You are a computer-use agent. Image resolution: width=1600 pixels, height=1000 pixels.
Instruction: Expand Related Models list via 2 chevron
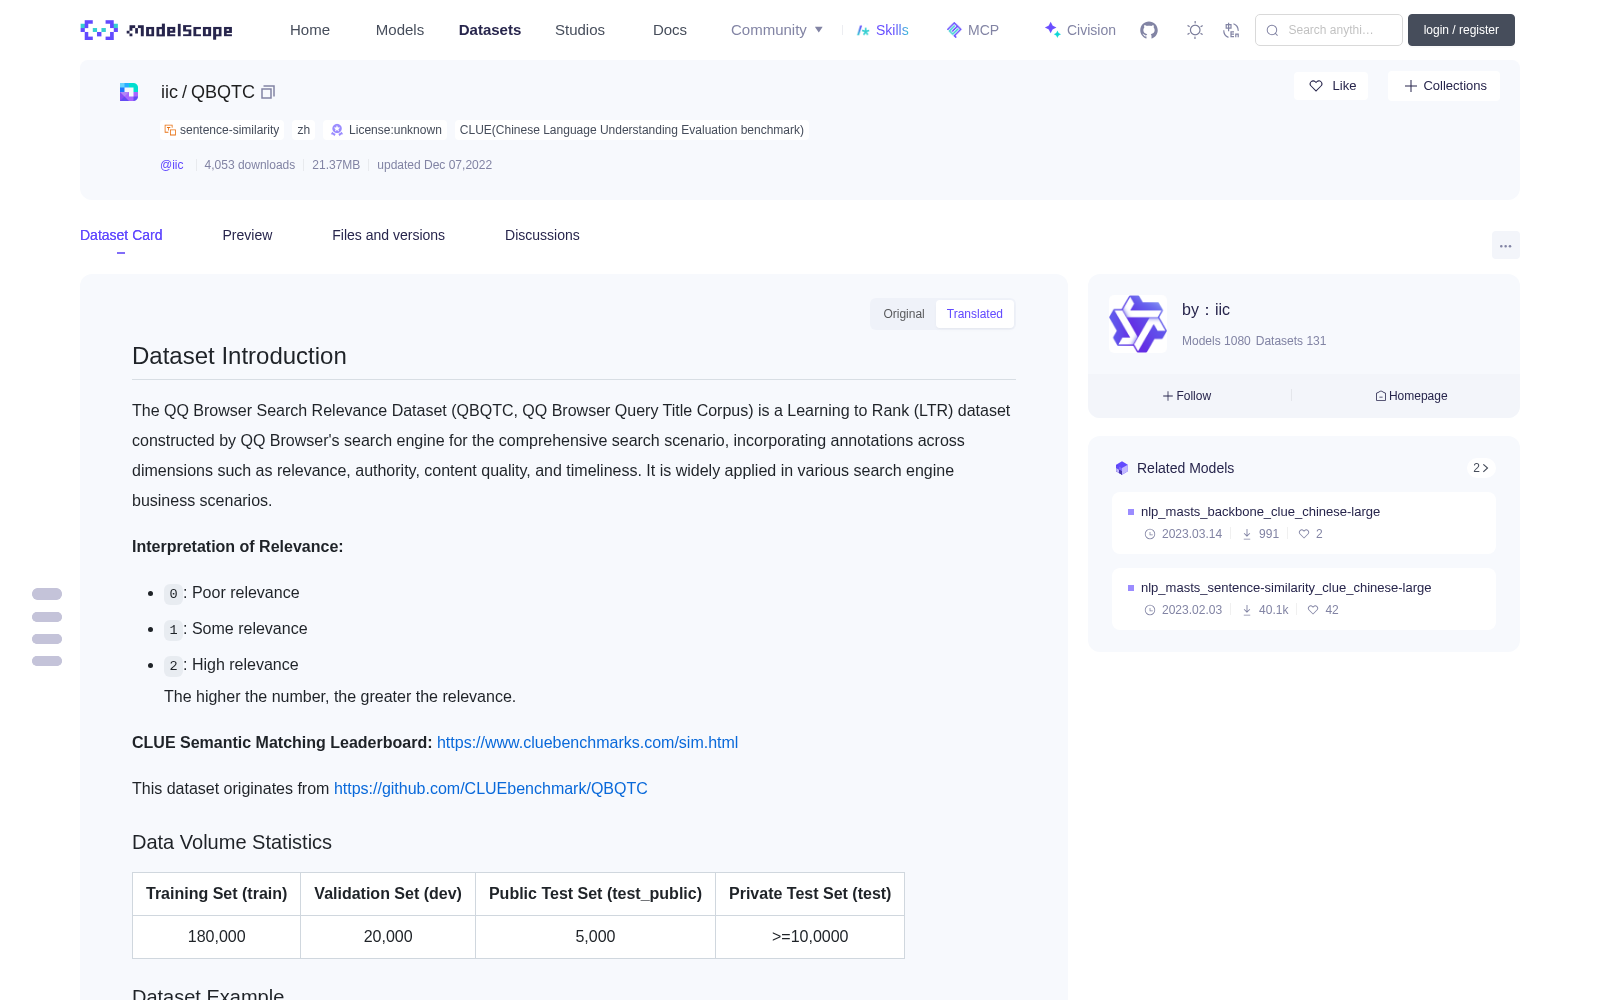point(1481,468)
